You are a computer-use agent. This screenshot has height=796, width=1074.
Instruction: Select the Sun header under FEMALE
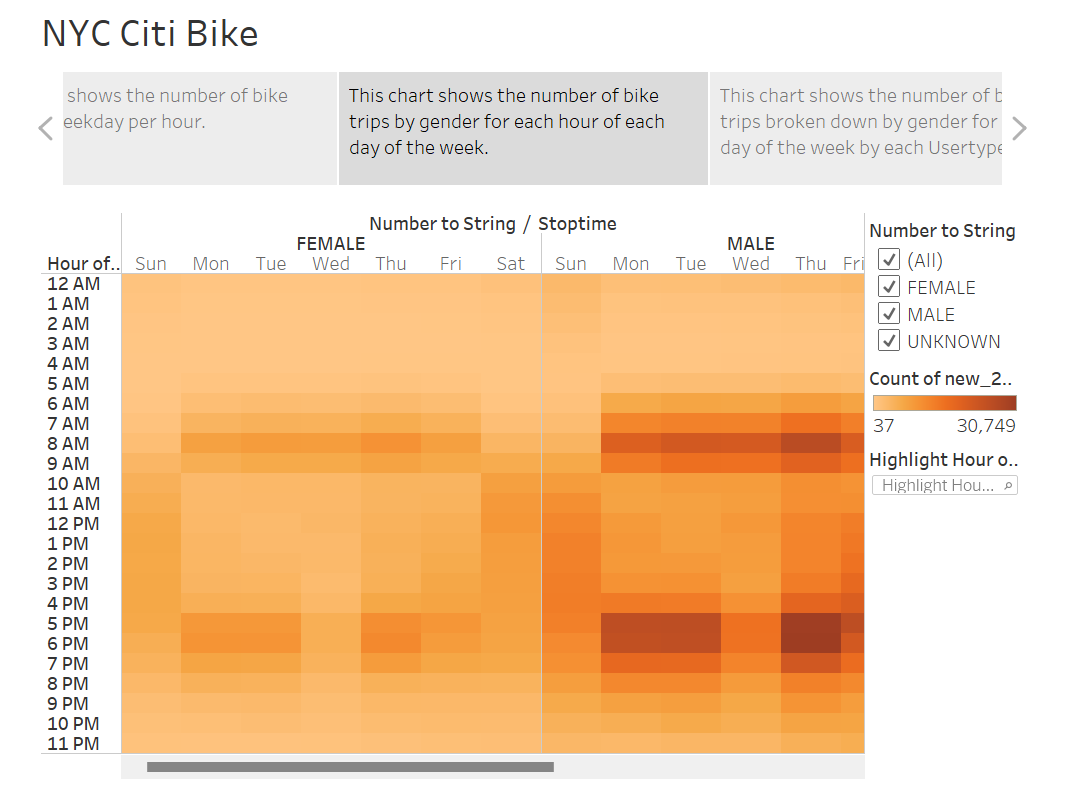[x=151, y=263]
